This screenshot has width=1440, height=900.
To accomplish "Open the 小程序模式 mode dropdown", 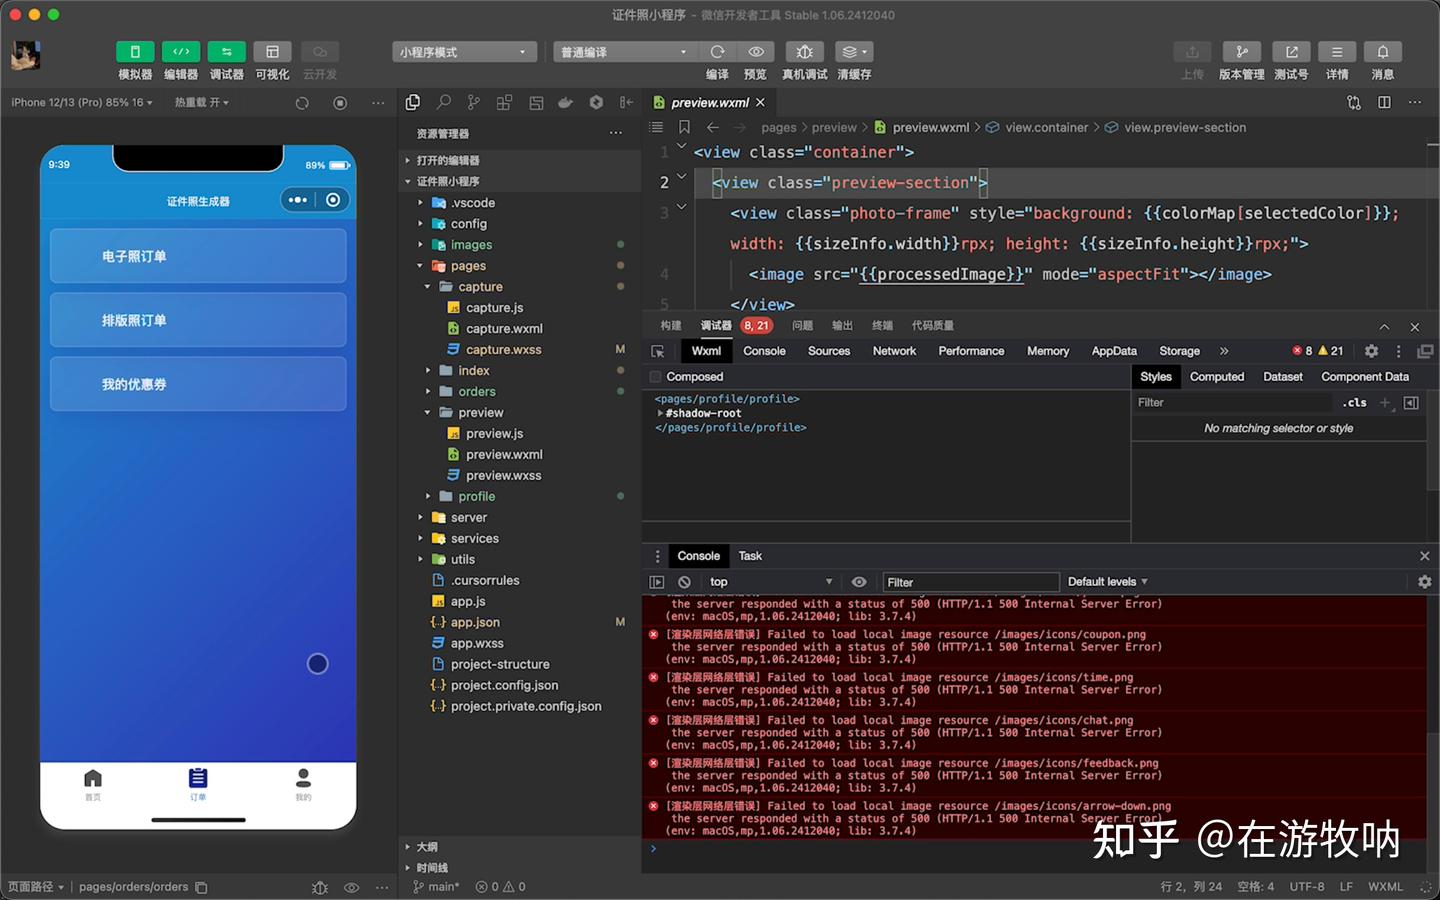I will tap(463, 52).
